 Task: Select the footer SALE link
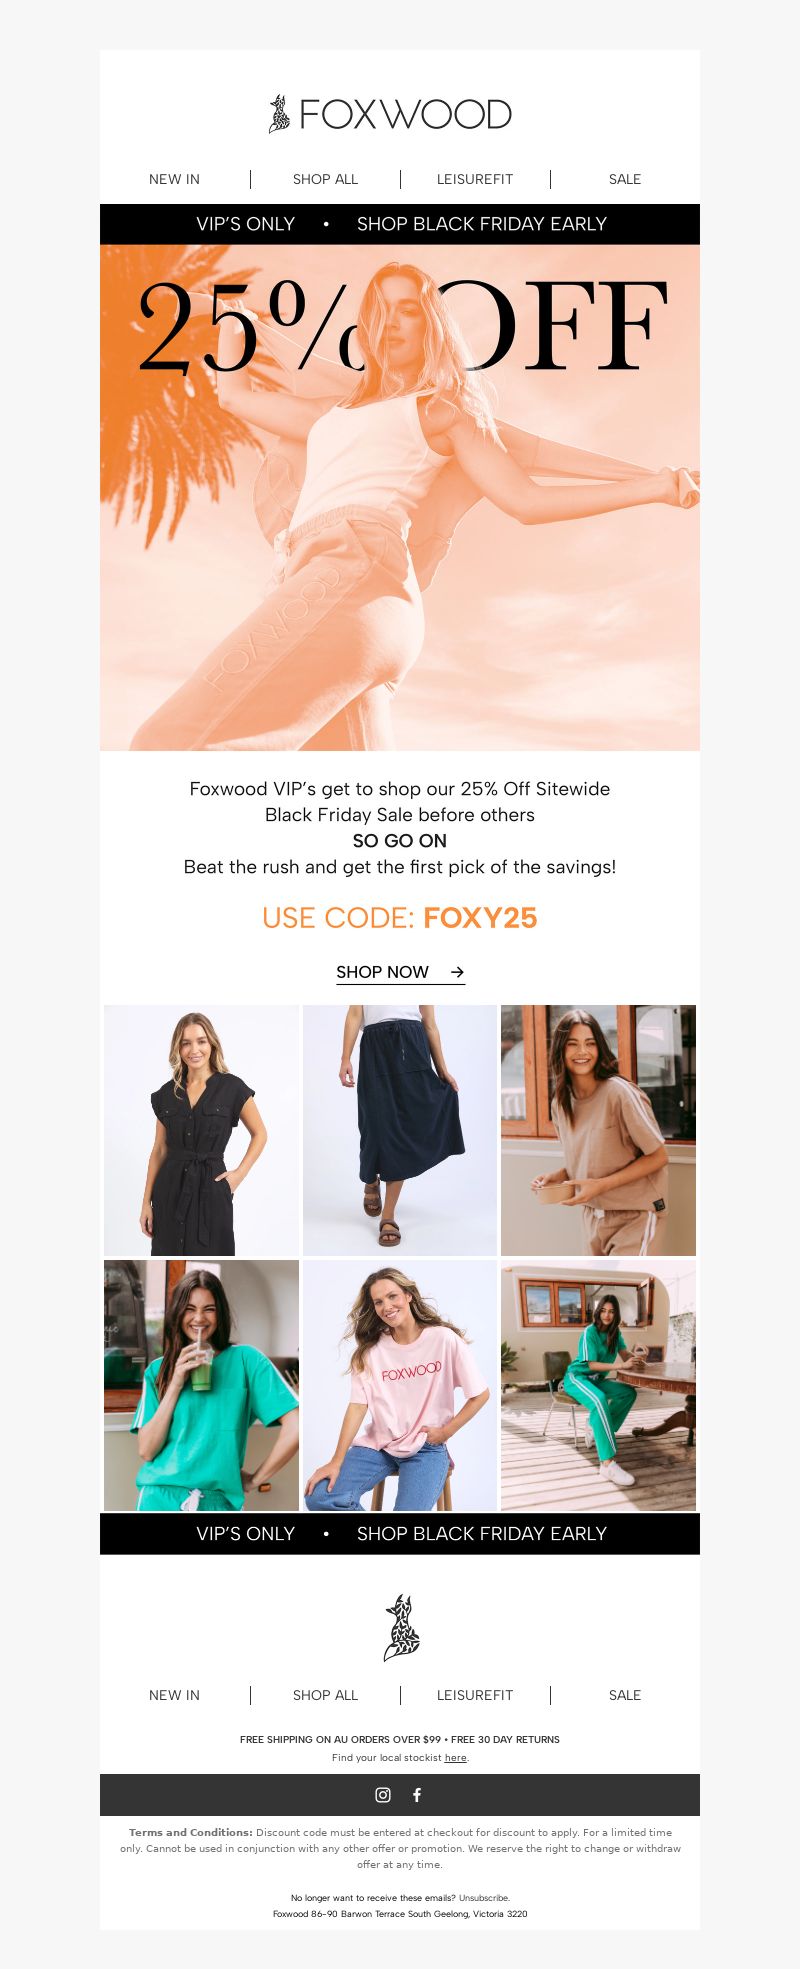click(625, 1695)
